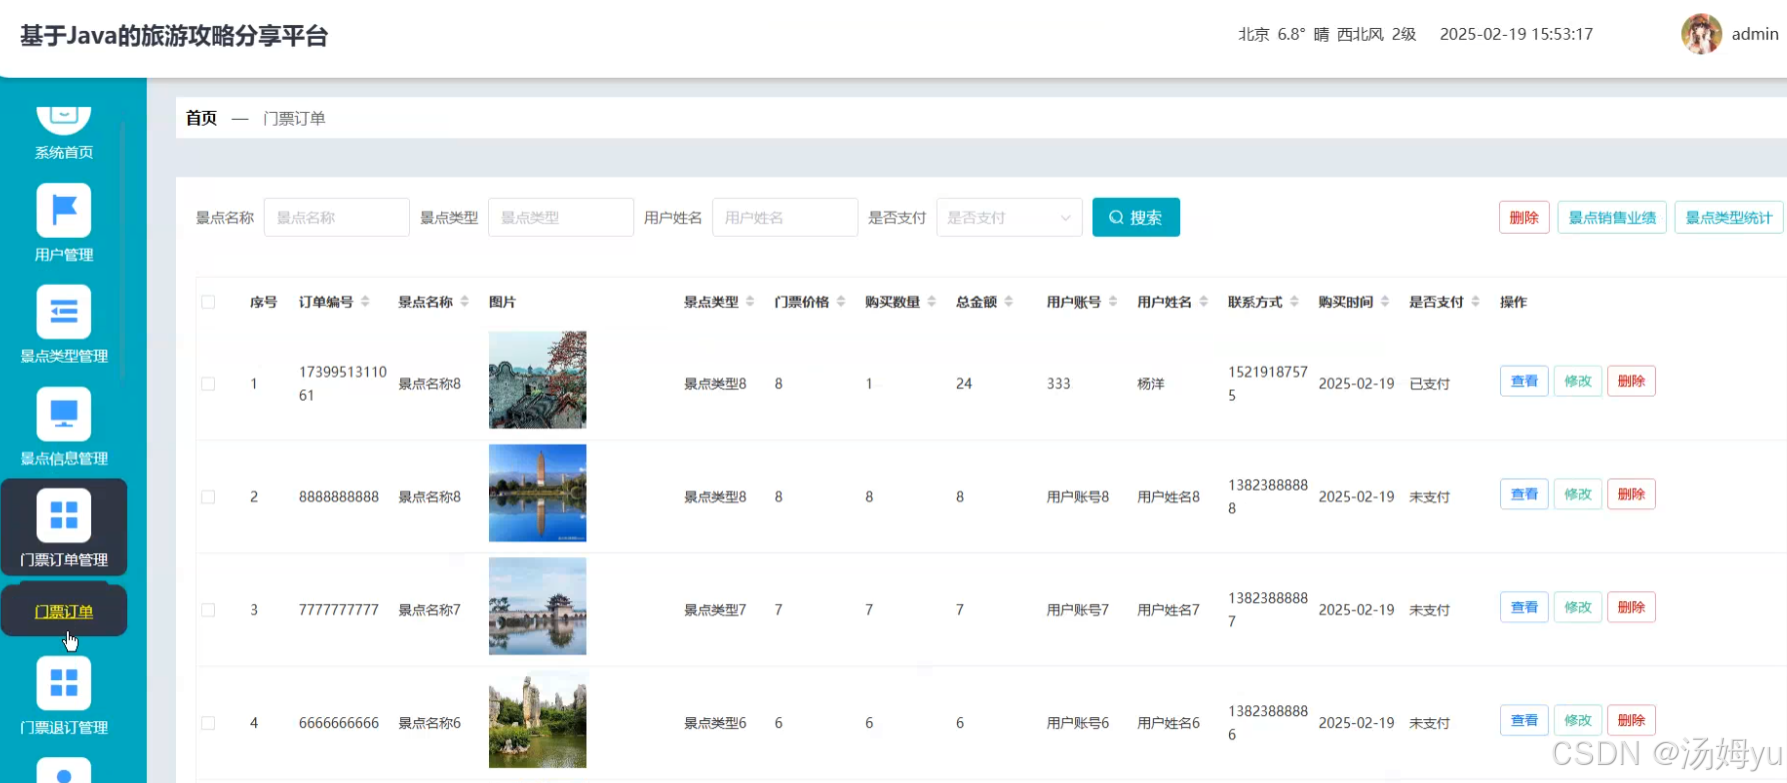Open the 门票退订管理 grid icon
1787x783 pixels.
coord(64,683)
